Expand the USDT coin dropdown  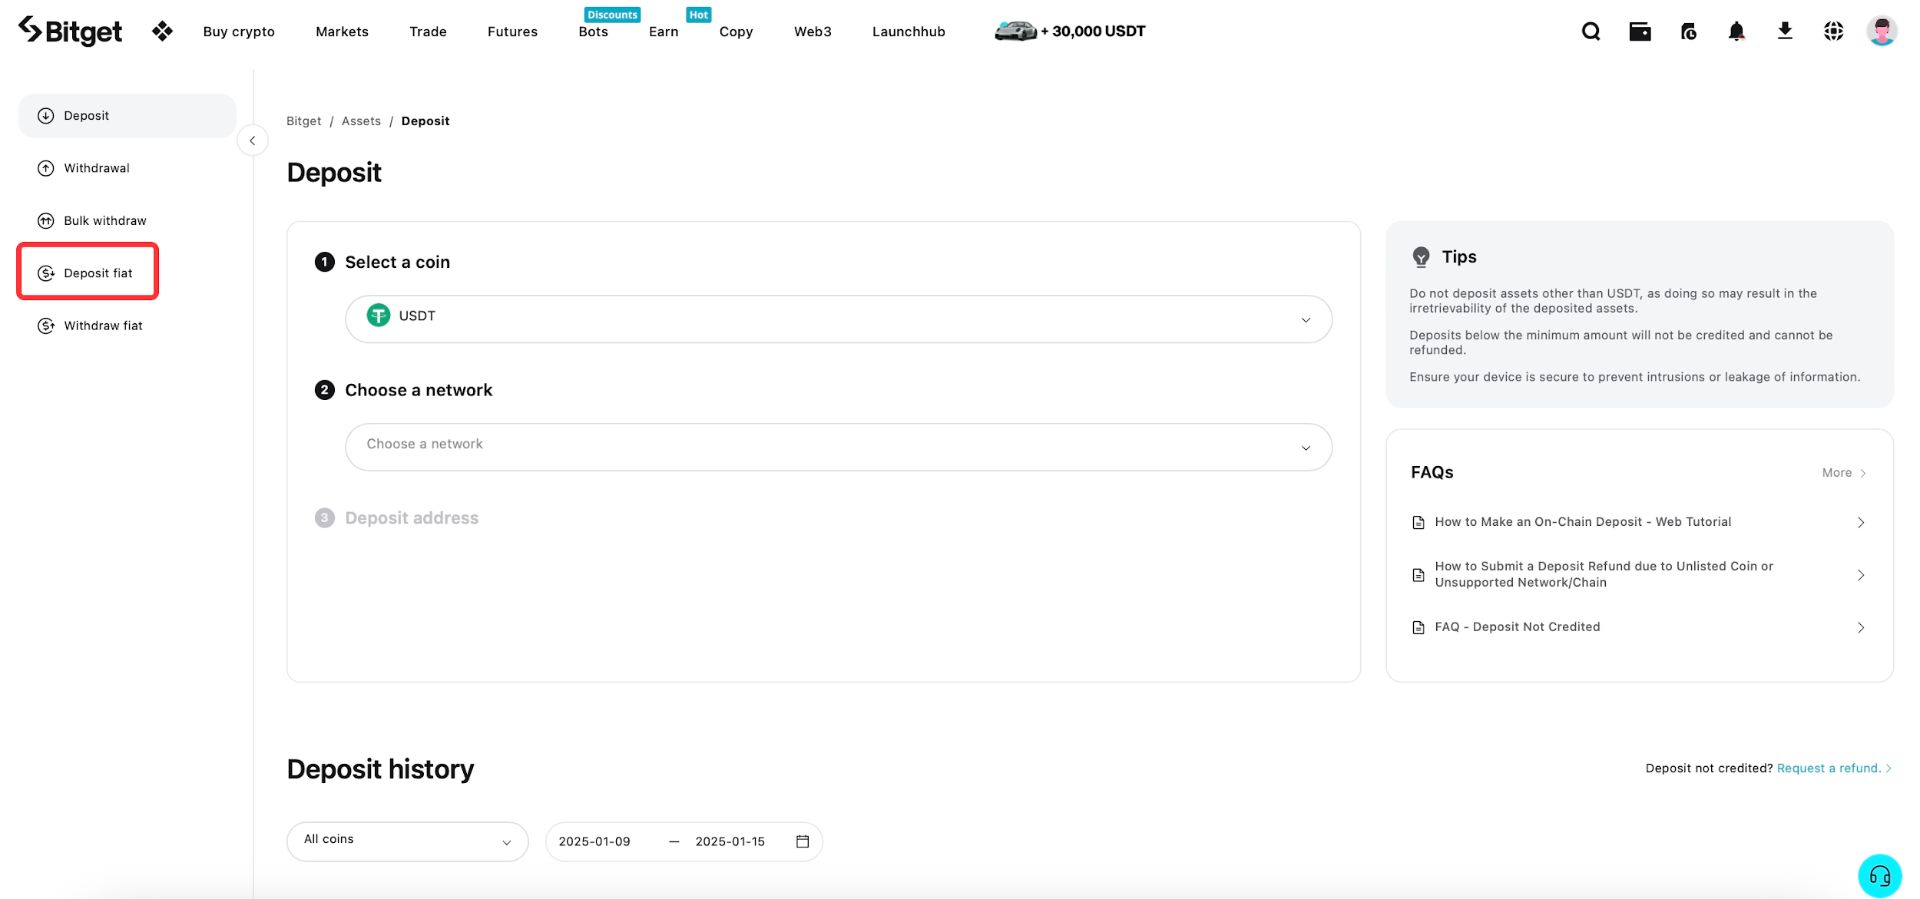(838, 319)
